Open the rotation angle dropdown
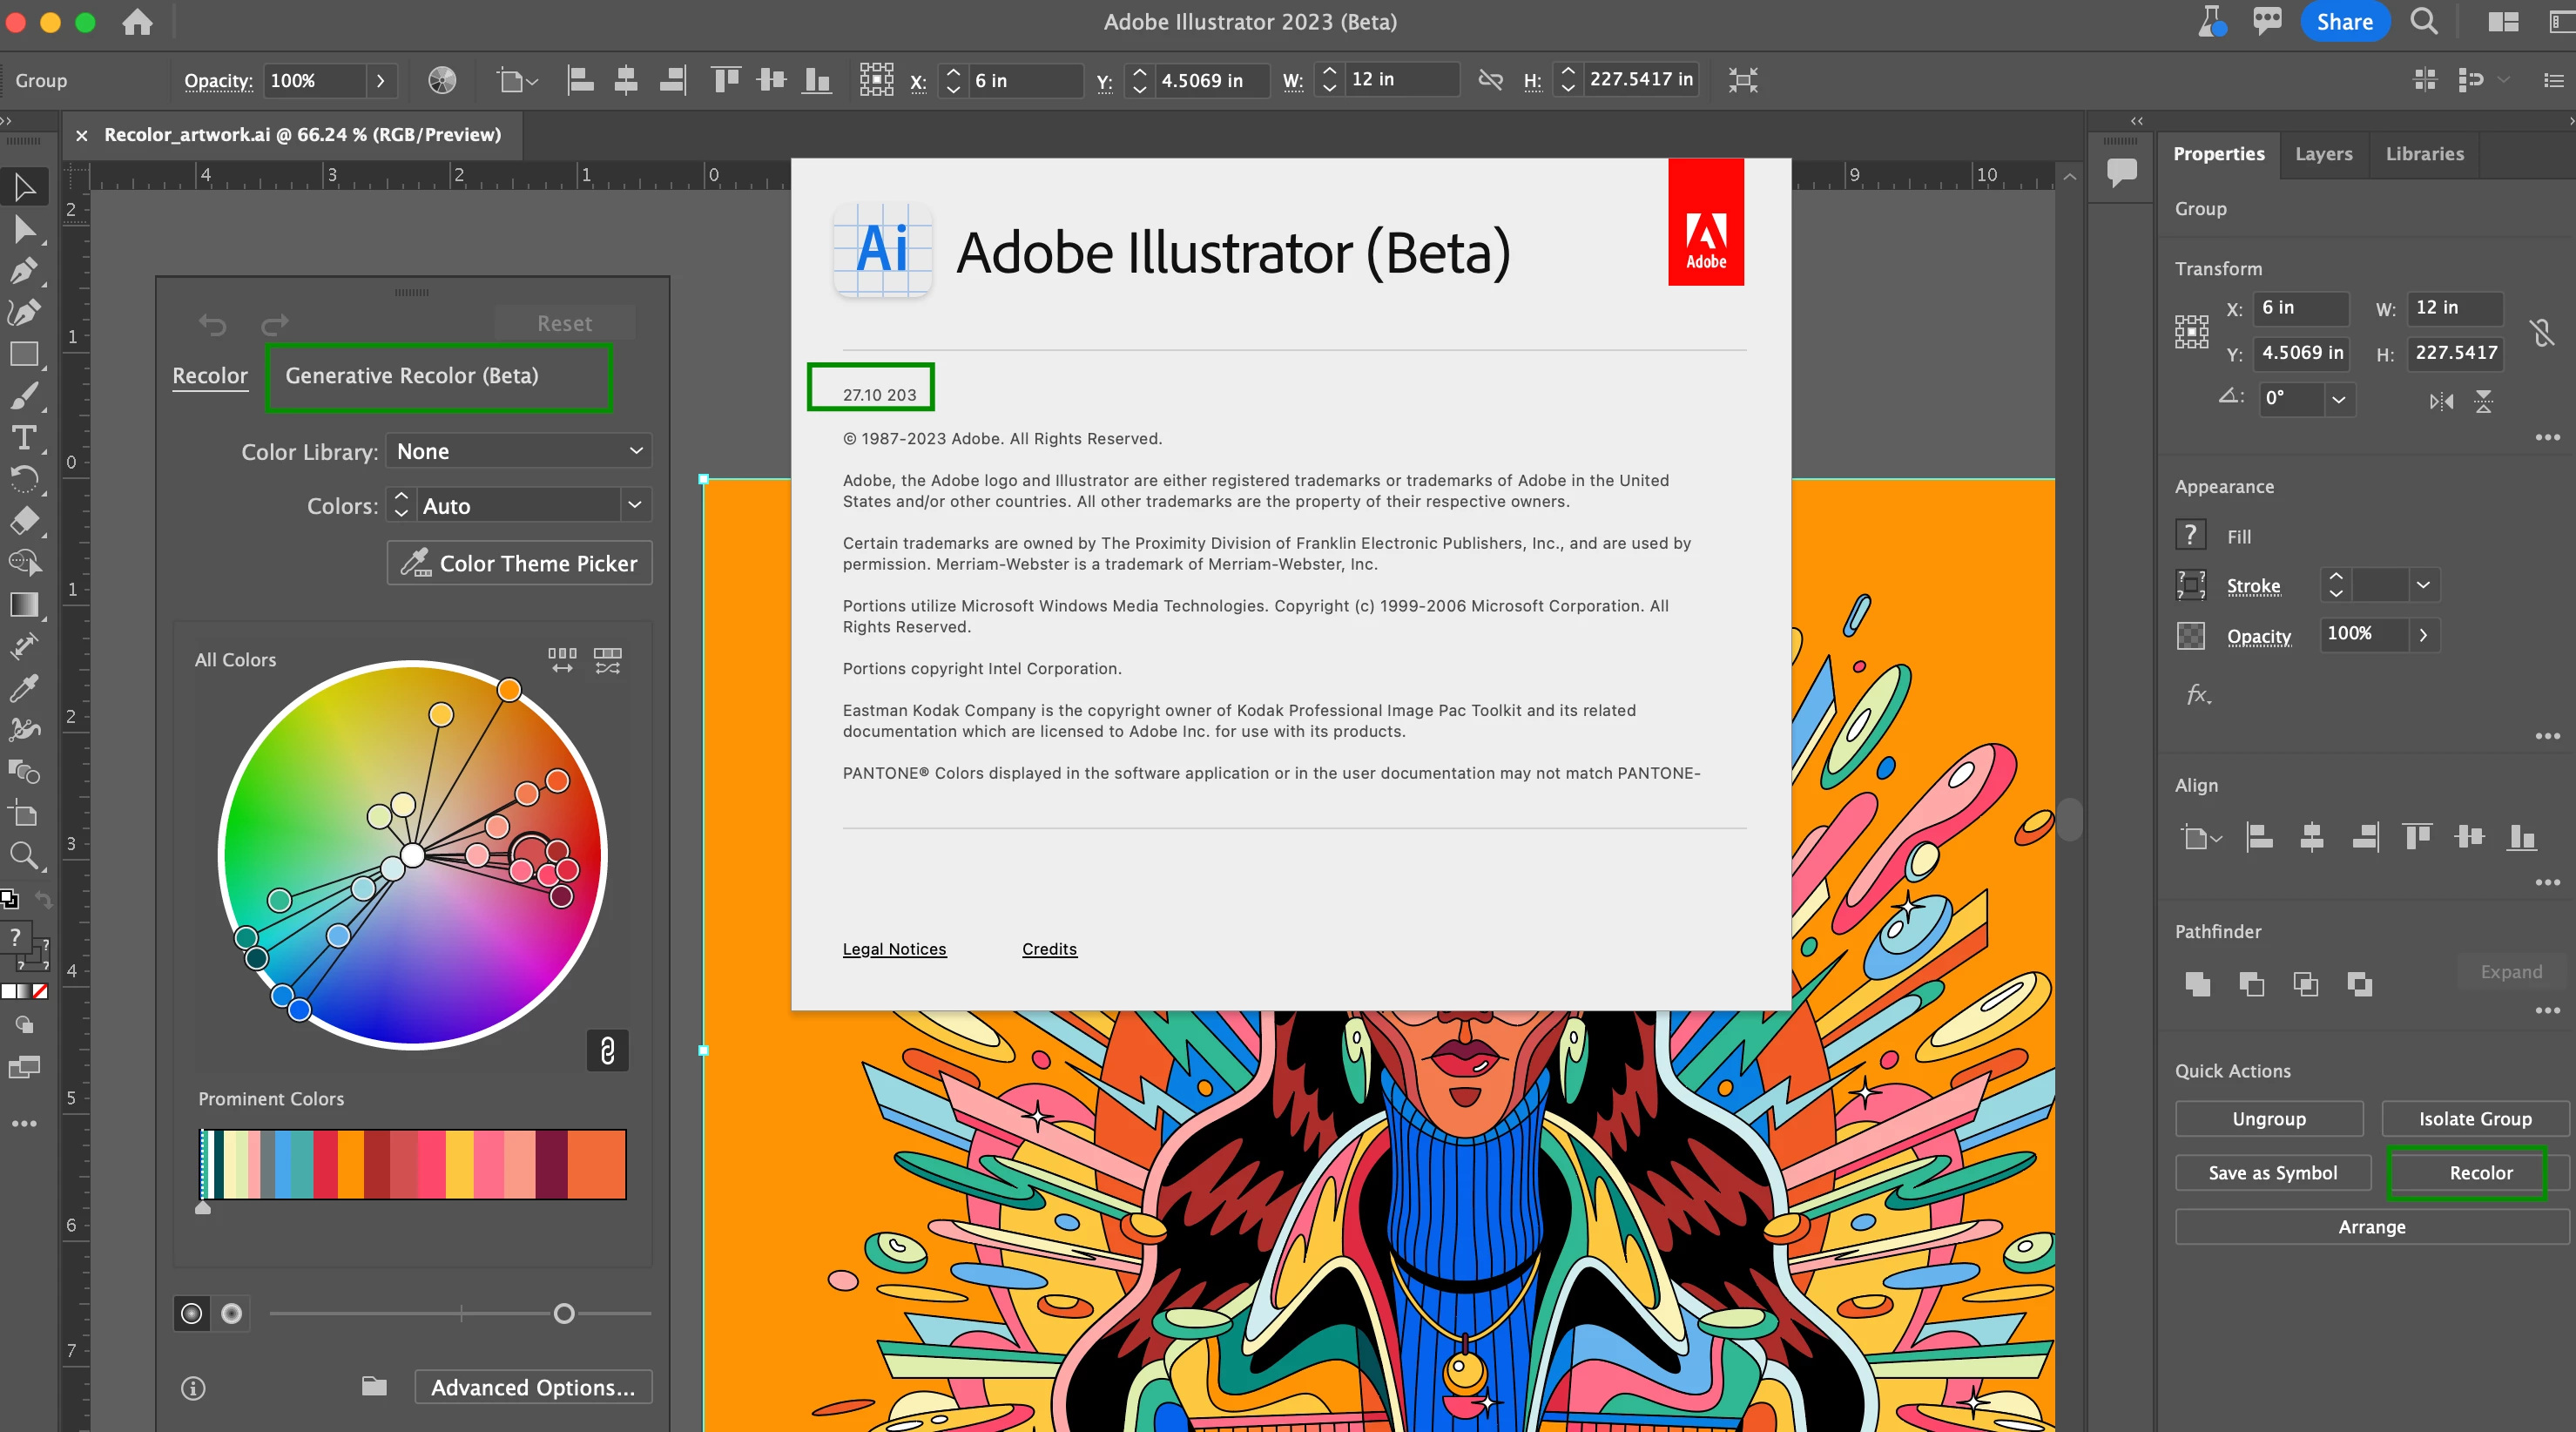 2338,399
